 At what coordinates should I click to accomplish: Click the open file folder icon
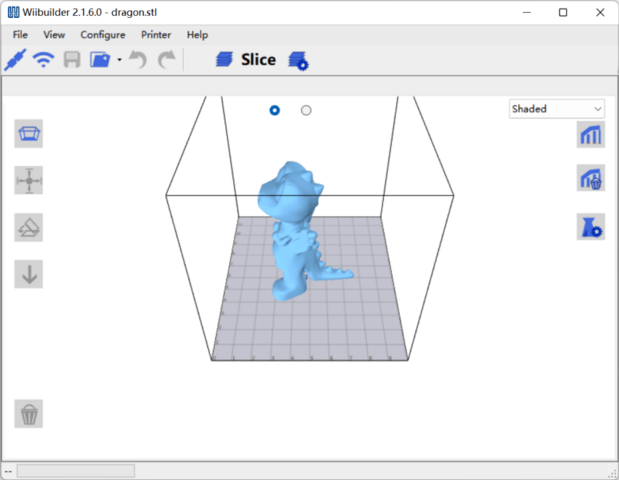click(100, 59)
